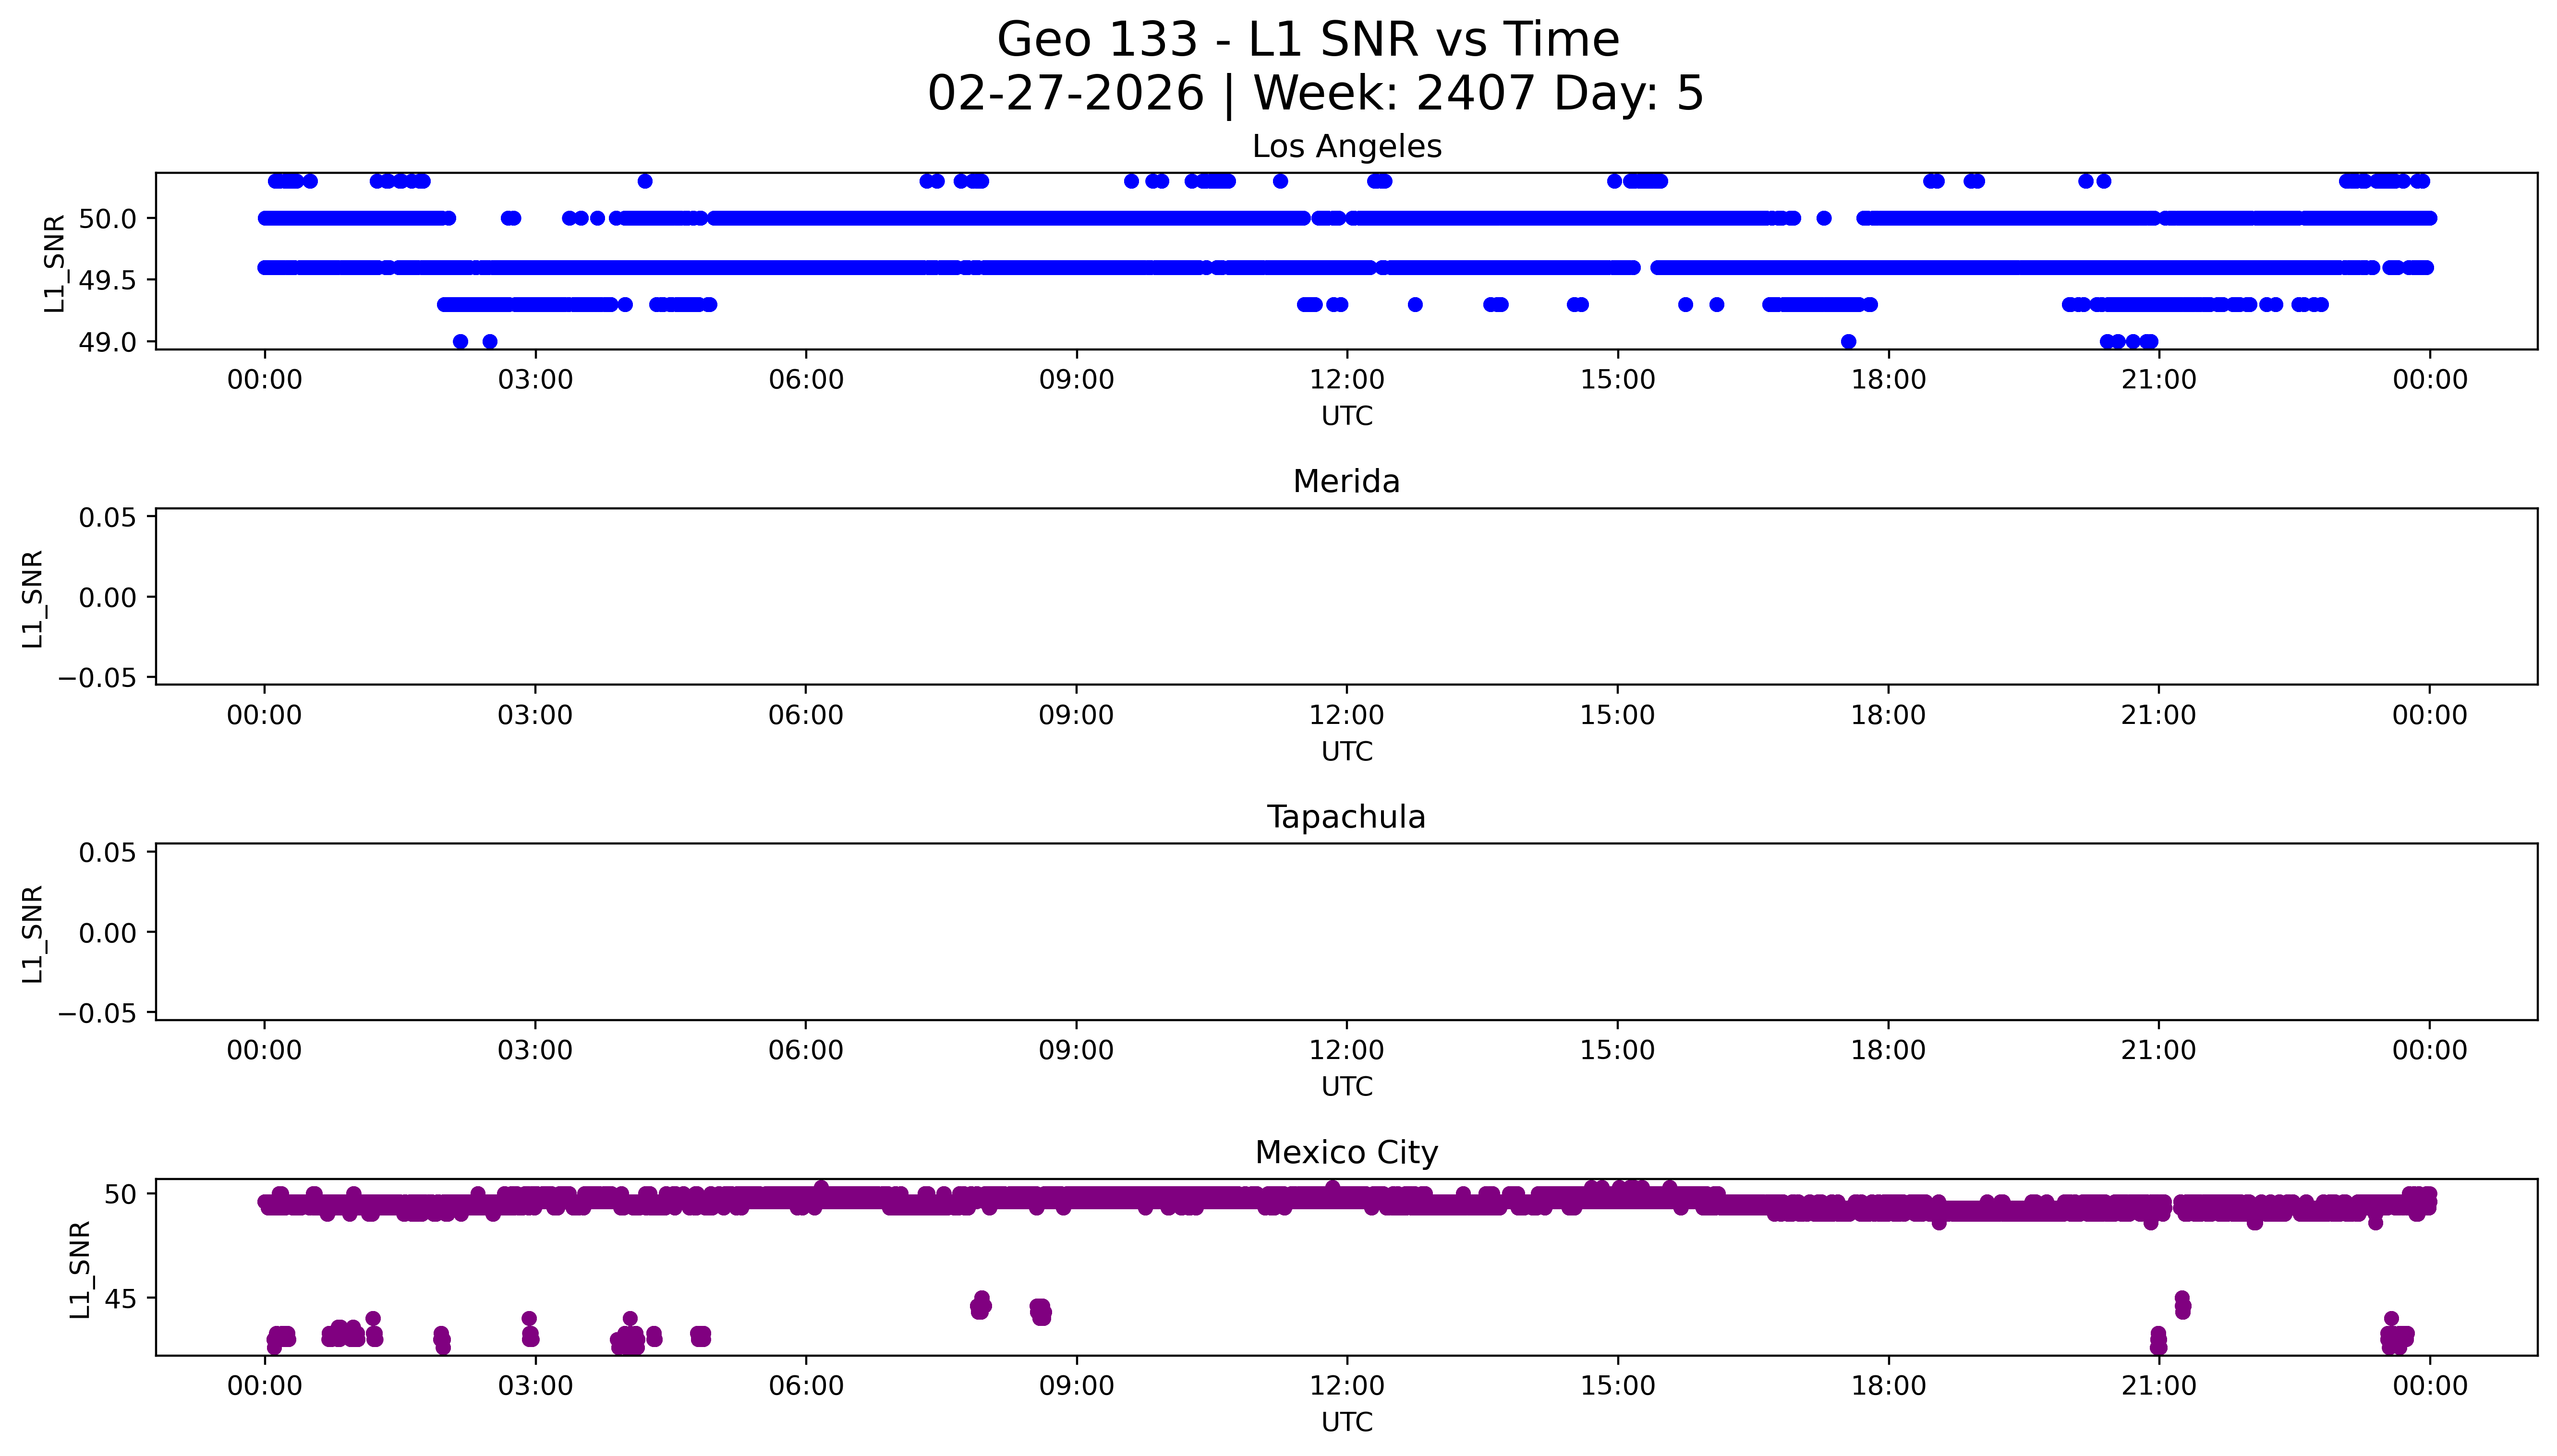The image size is (2557, 1456).
Task: Click the UTC axis label below Los Angeles
Action: (1346, 416)
